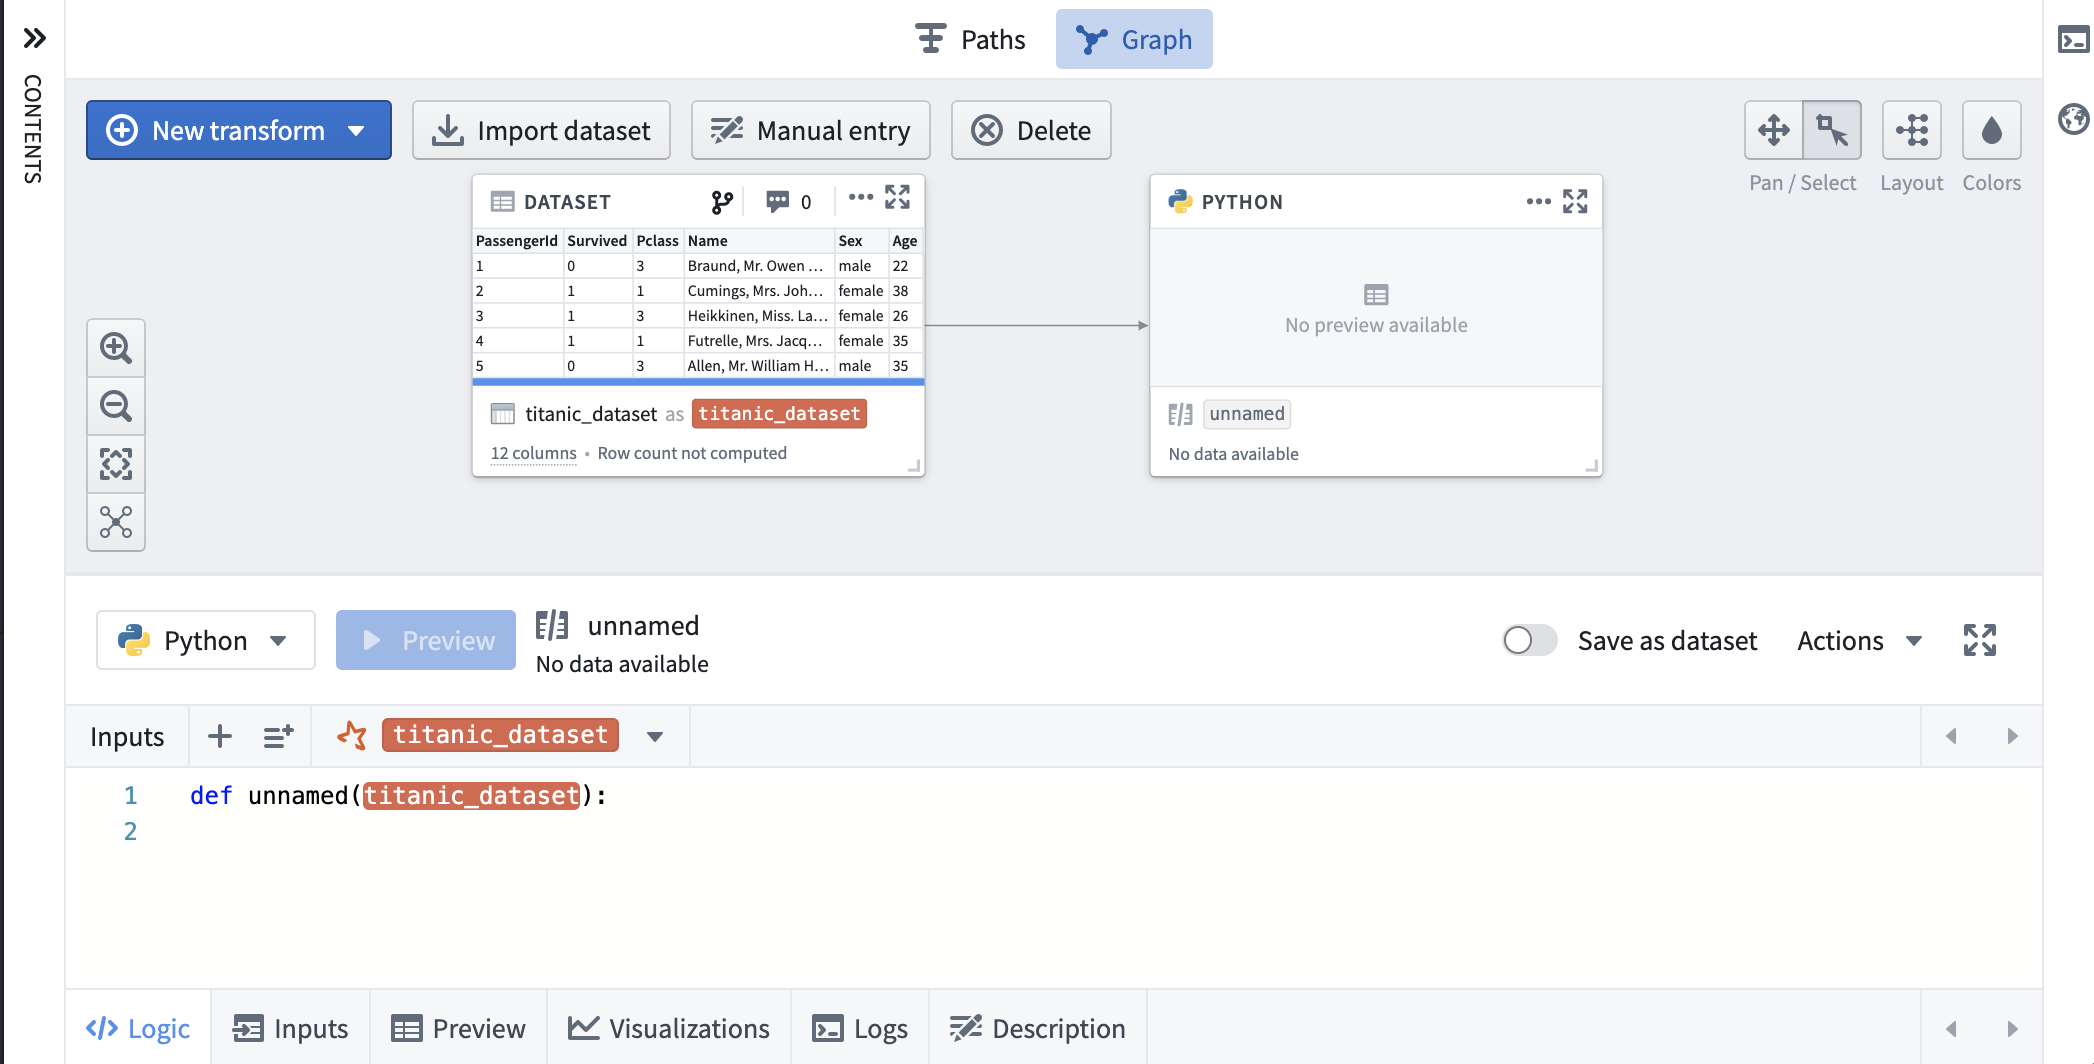Click the unnamed label in Python node
2094x1064 pixels.
[1246, 414]
